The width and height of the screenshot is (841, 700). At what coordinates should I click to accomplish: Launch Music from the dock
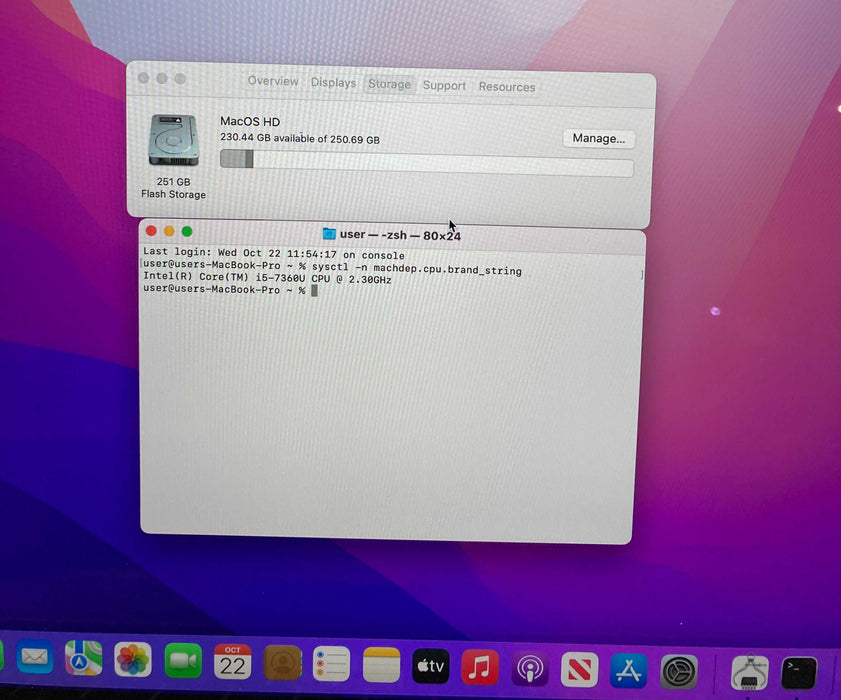(x=481, y=667)
